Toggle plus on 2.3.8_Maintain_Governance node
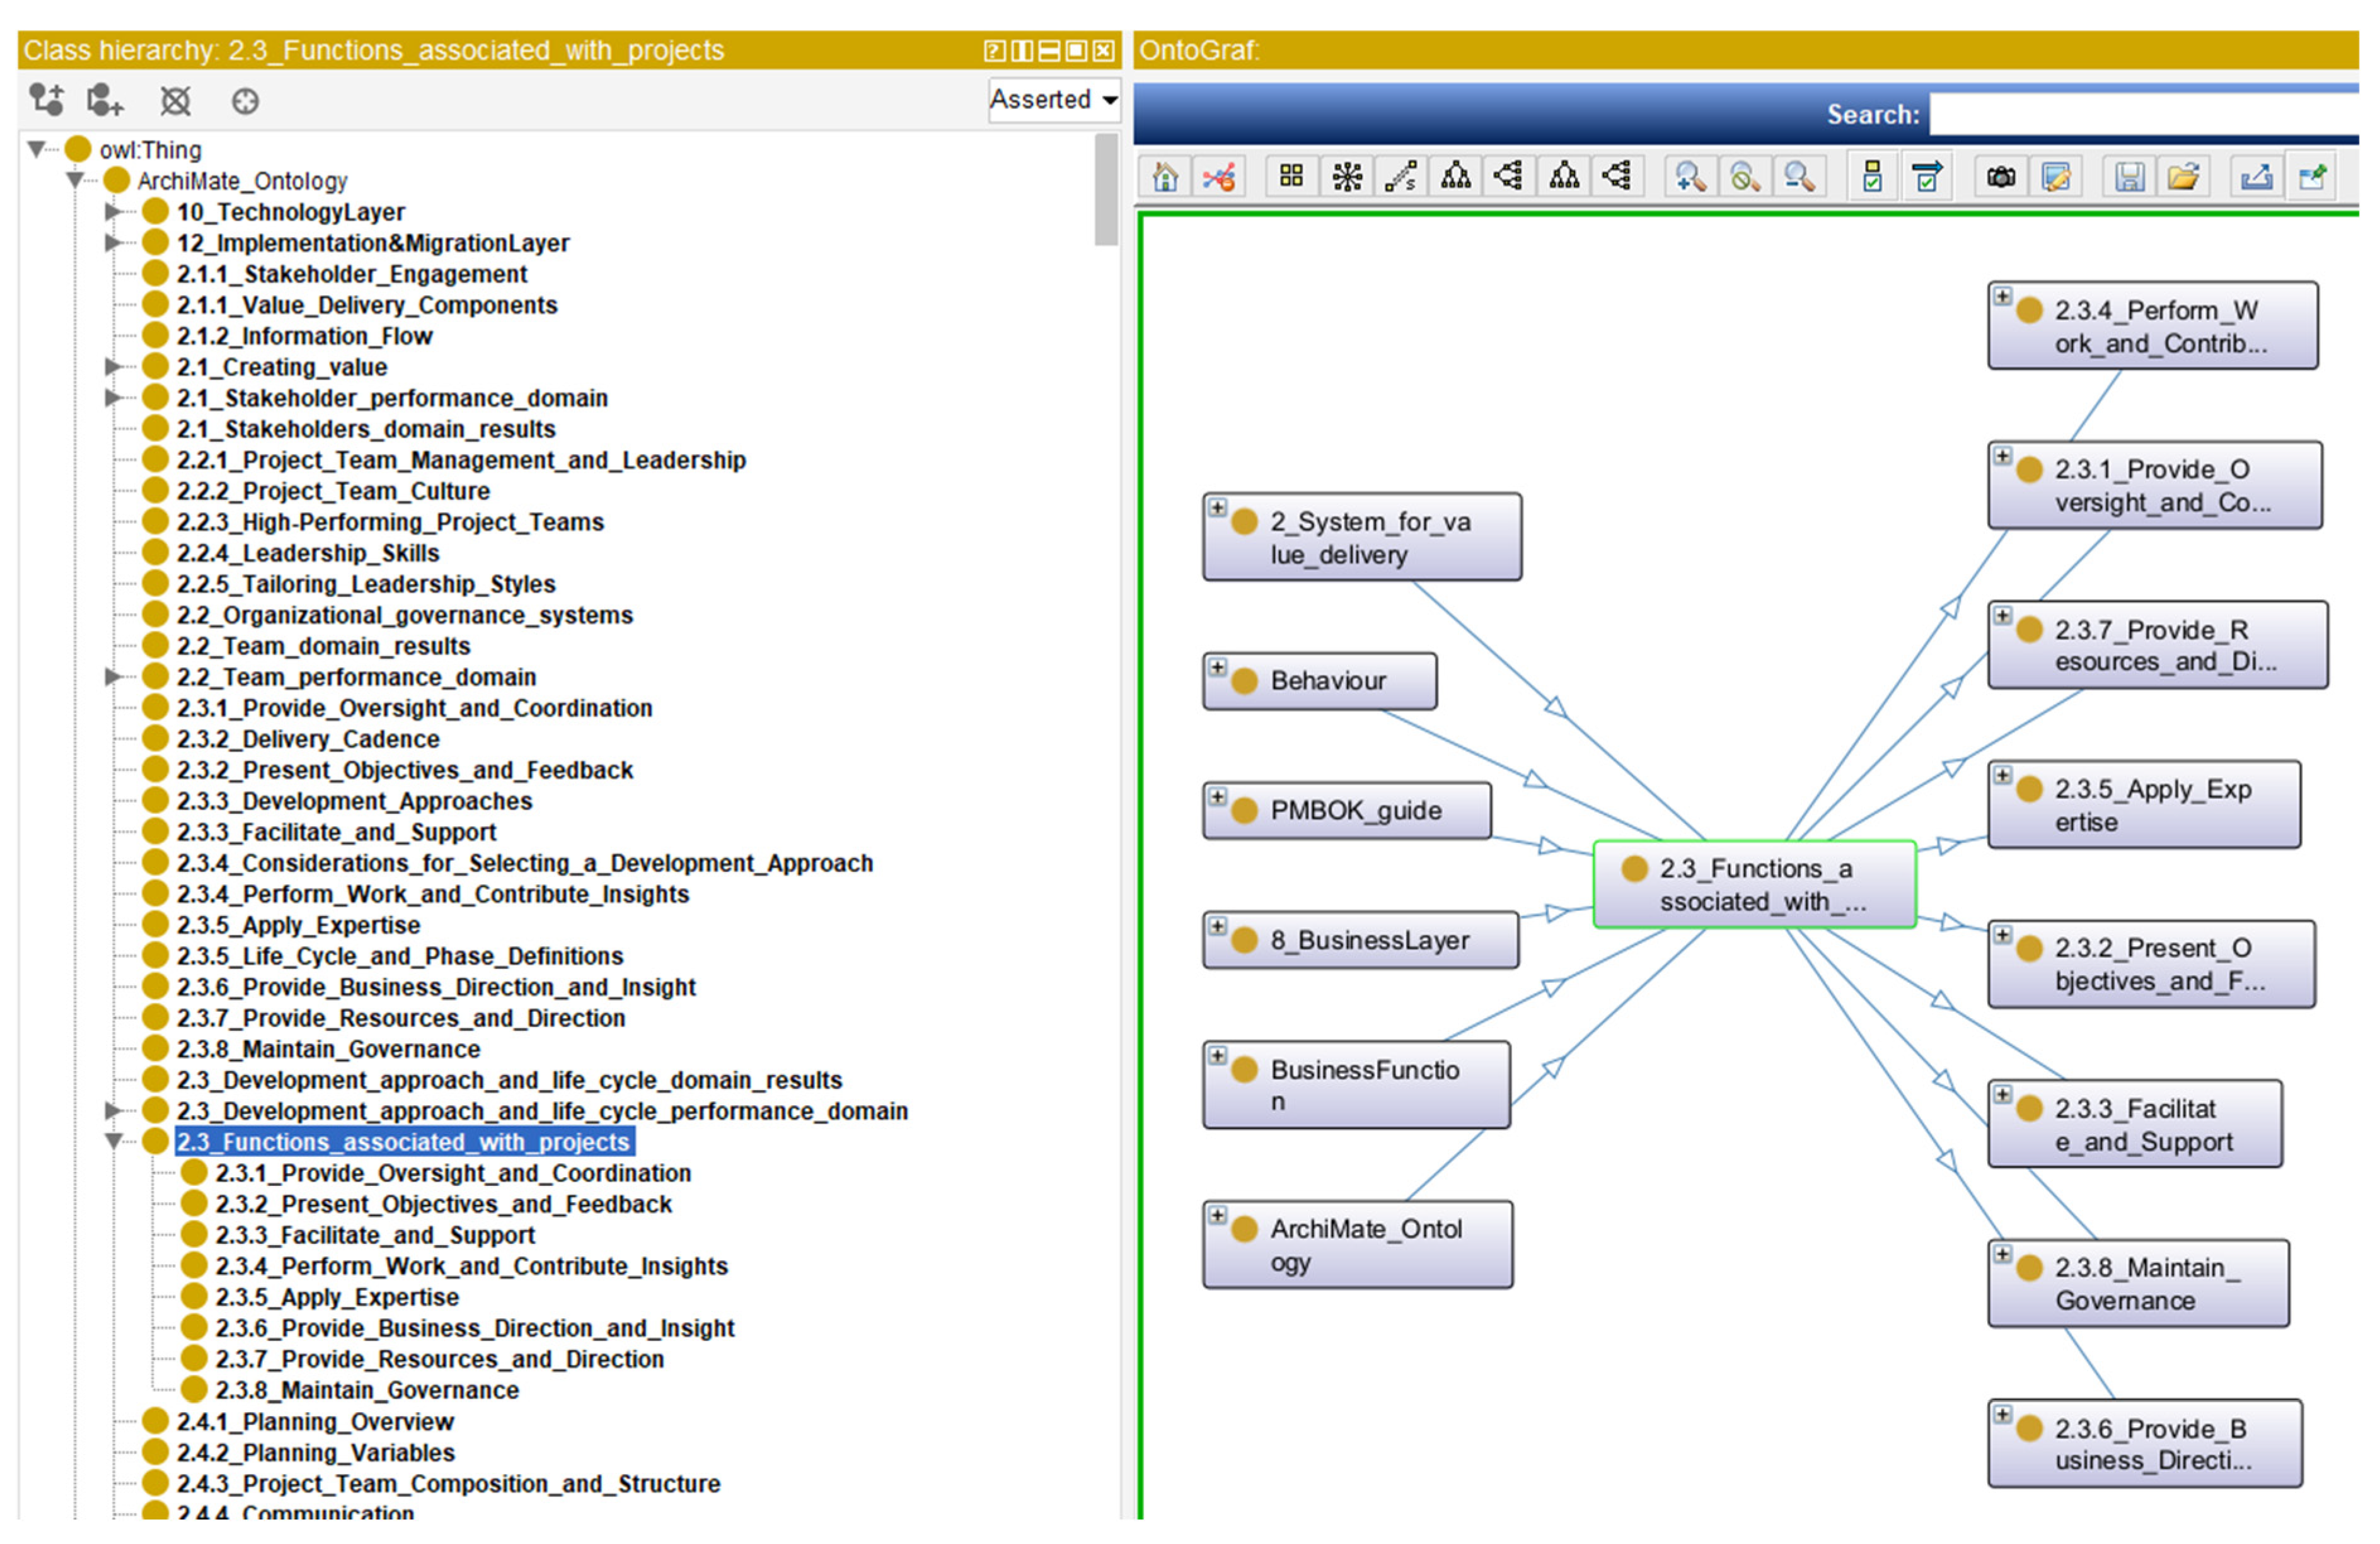Image resolution: width=2380 pixels, height=1544 pixels. [2002, 1254]
